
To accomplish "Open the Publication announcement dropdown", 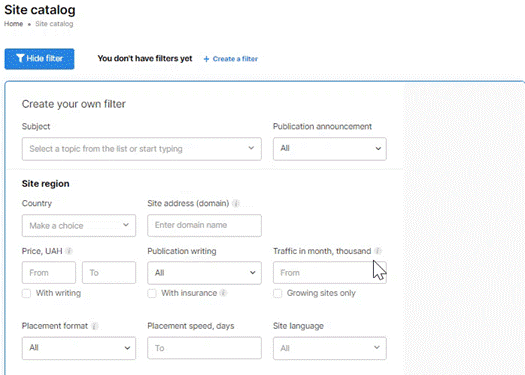I will coord(329,149).
